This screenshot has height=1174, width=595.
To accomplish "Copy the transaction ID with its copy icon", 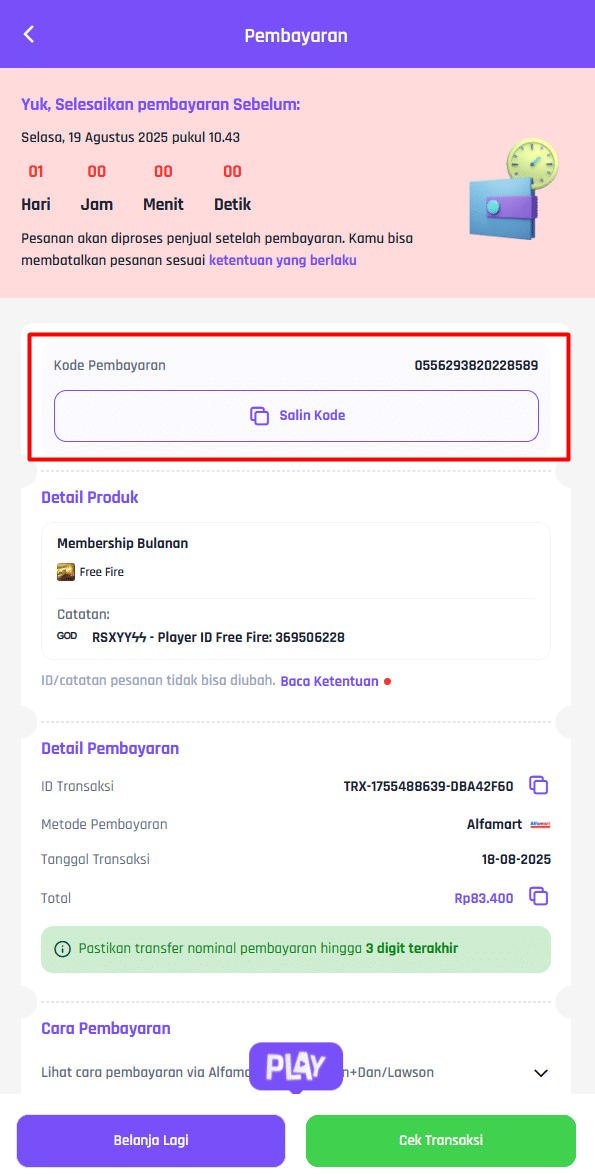I will pos(539,785).
